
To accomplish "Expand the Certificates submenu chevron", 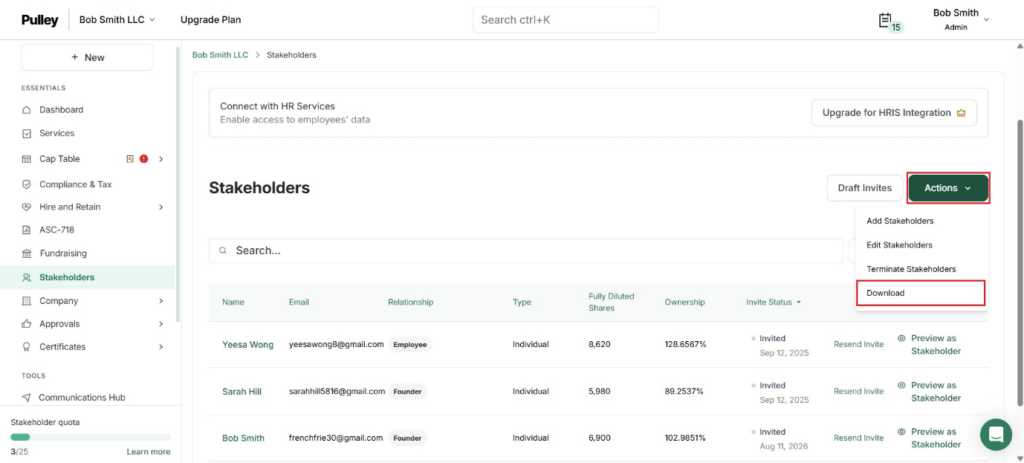I will 161,347.
